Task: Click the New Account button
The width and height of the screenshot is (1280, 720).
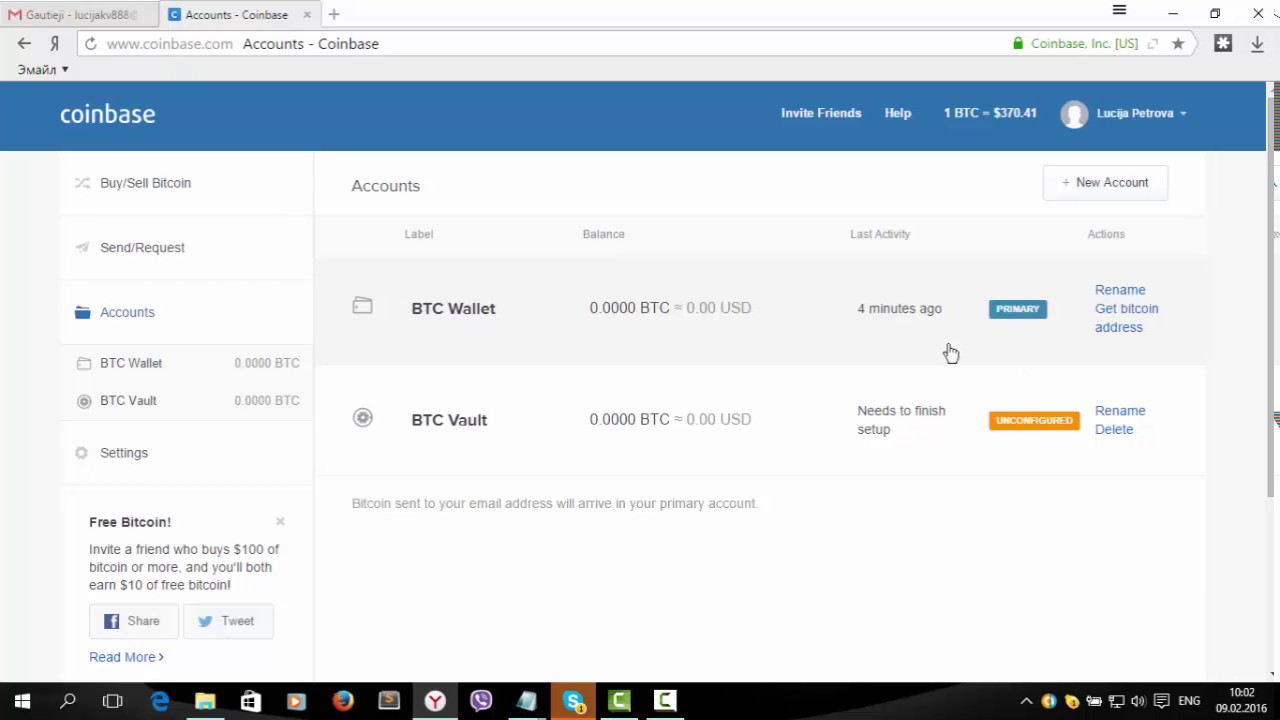Action: click(1105, 183)
